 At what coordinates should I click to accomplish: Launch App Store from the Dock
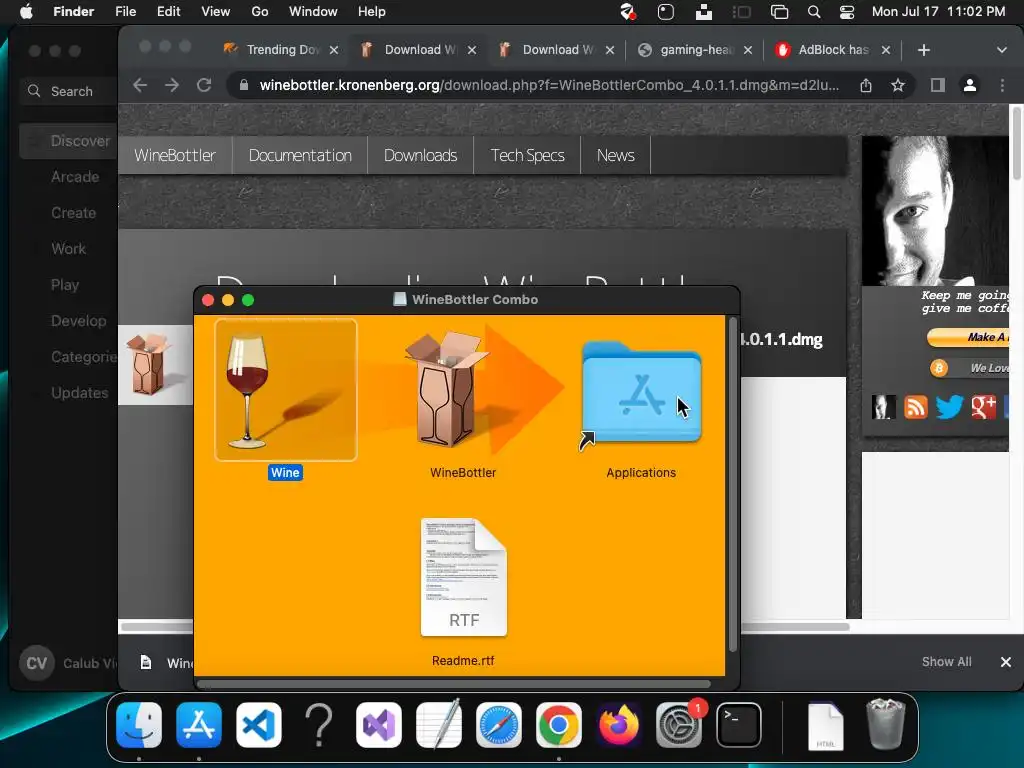pos(199,725)
